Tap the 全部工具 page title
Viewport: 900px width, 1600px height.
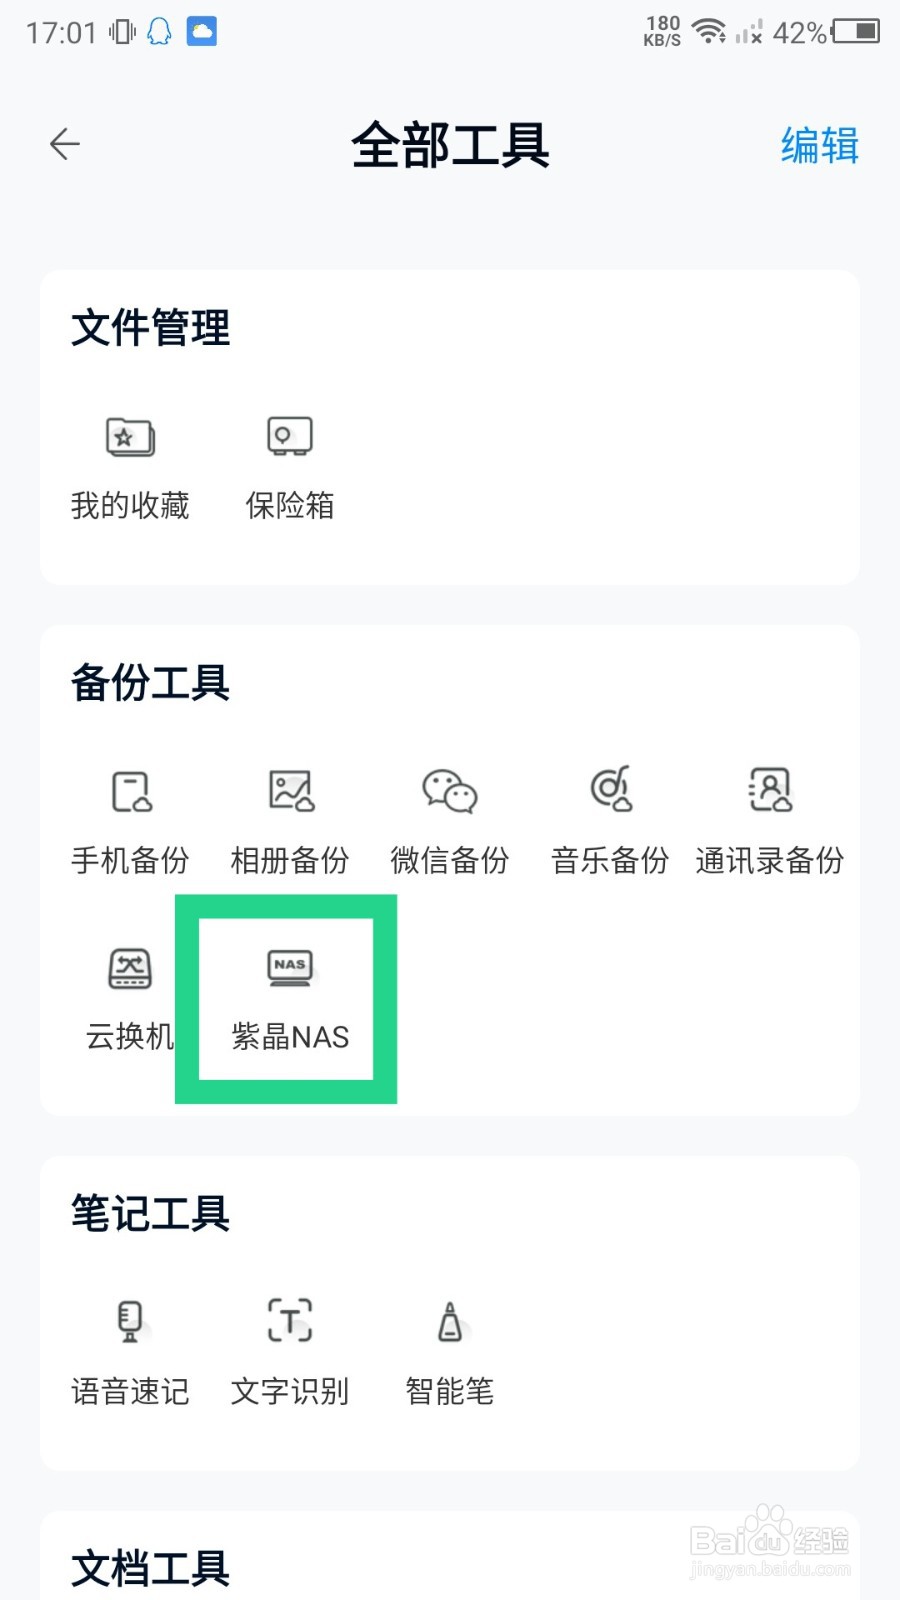tap(450, 145)
